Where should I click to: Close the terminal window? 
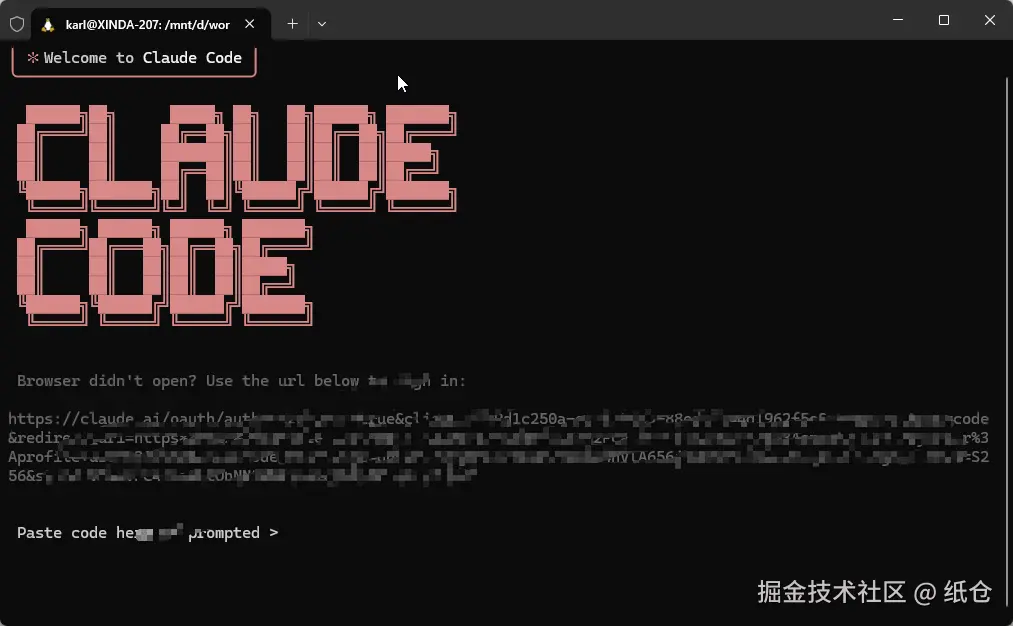point(990,20)
